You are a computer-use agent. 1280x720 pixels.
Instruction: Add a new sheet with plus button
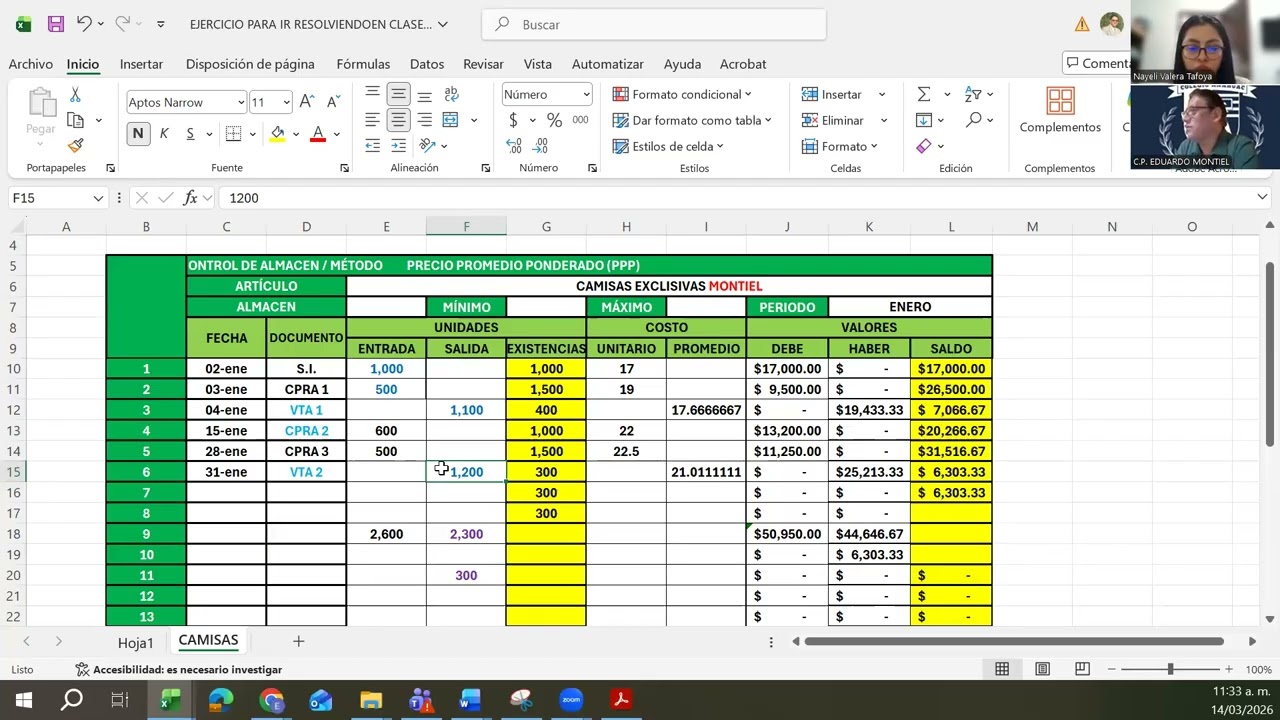click(298, 641)
